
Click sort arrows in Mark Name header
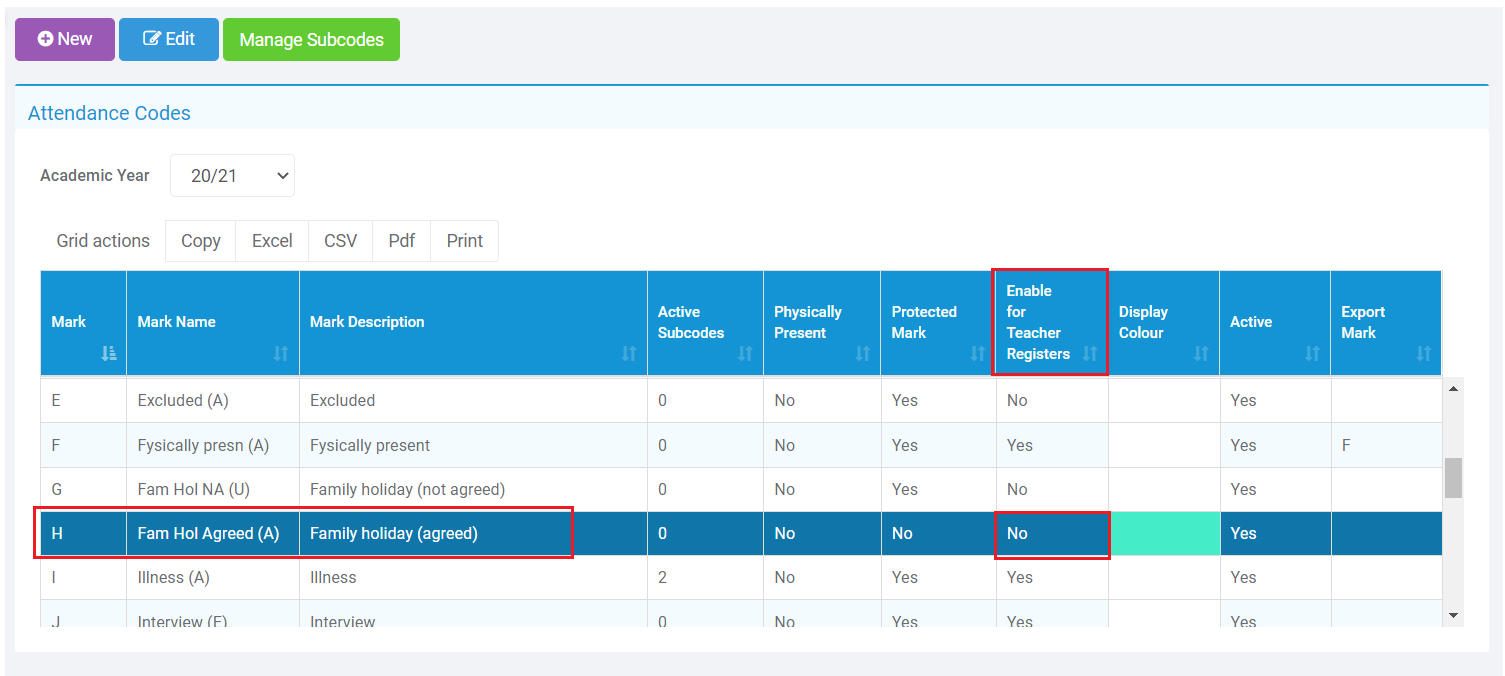coord(281,353)
